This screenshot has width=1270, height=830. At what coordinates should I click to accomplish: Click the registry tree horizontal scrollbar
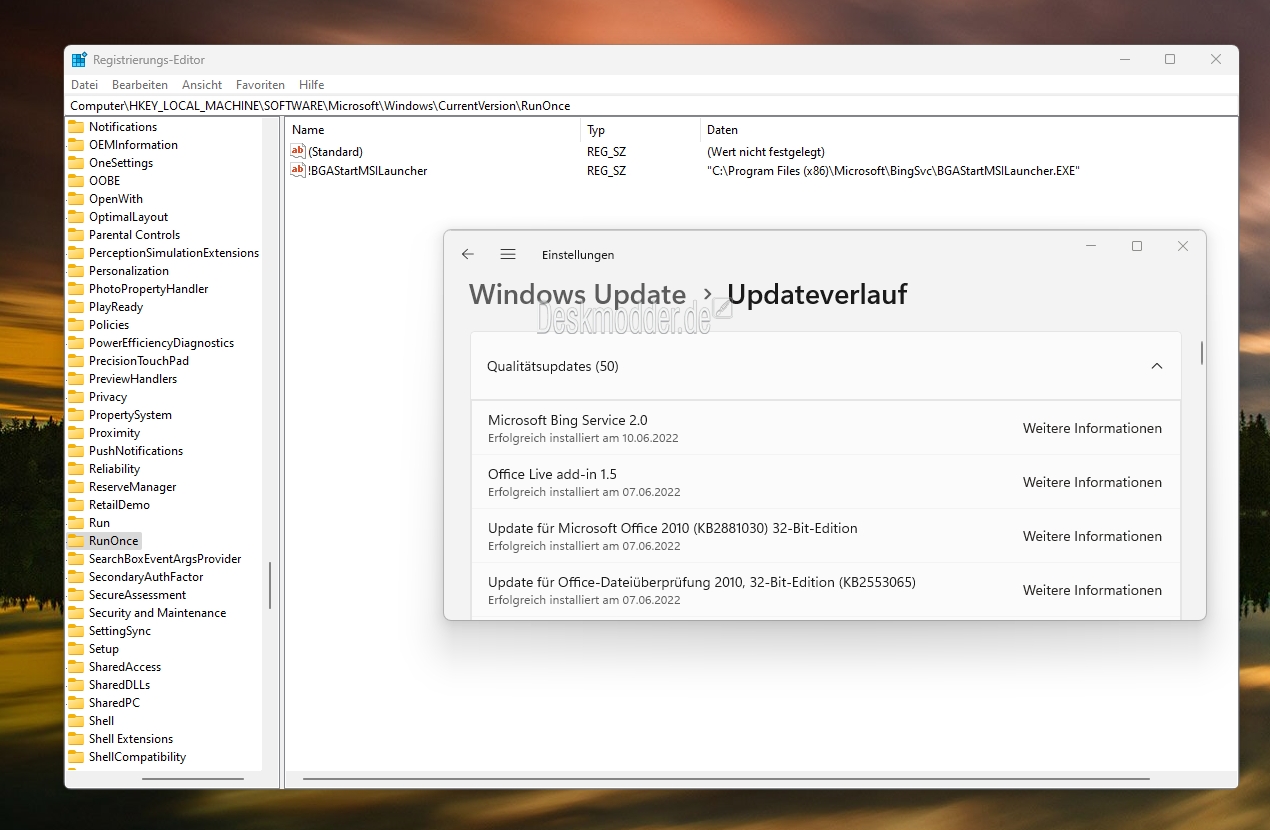pos(193,779)
